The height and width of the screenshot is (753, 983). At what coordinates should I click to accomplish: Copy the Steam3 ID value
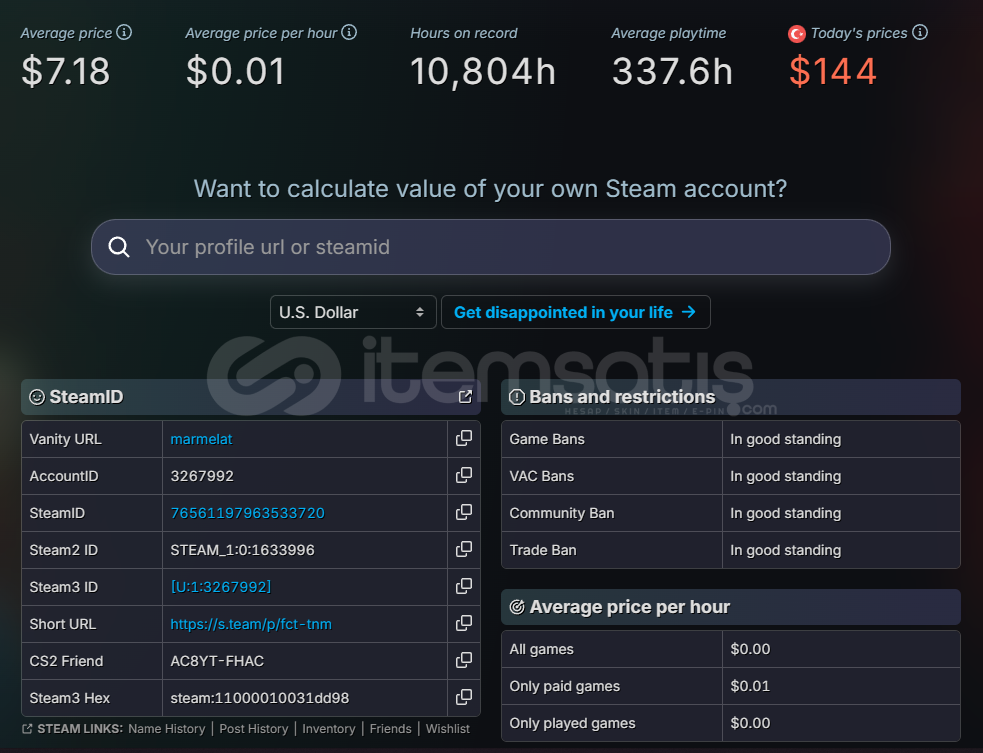pos(464,586)
